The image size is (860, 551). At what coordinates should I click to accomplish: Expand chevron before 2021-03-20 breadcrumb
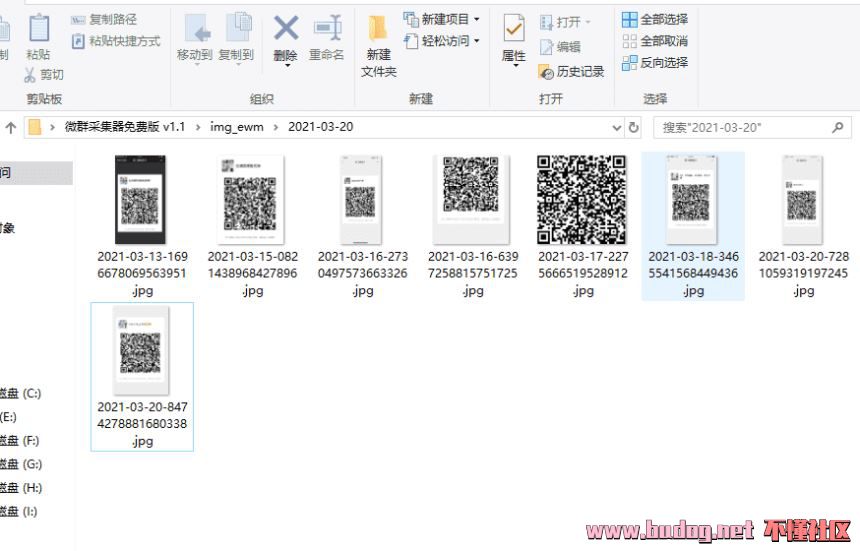[x=276, y=127]
